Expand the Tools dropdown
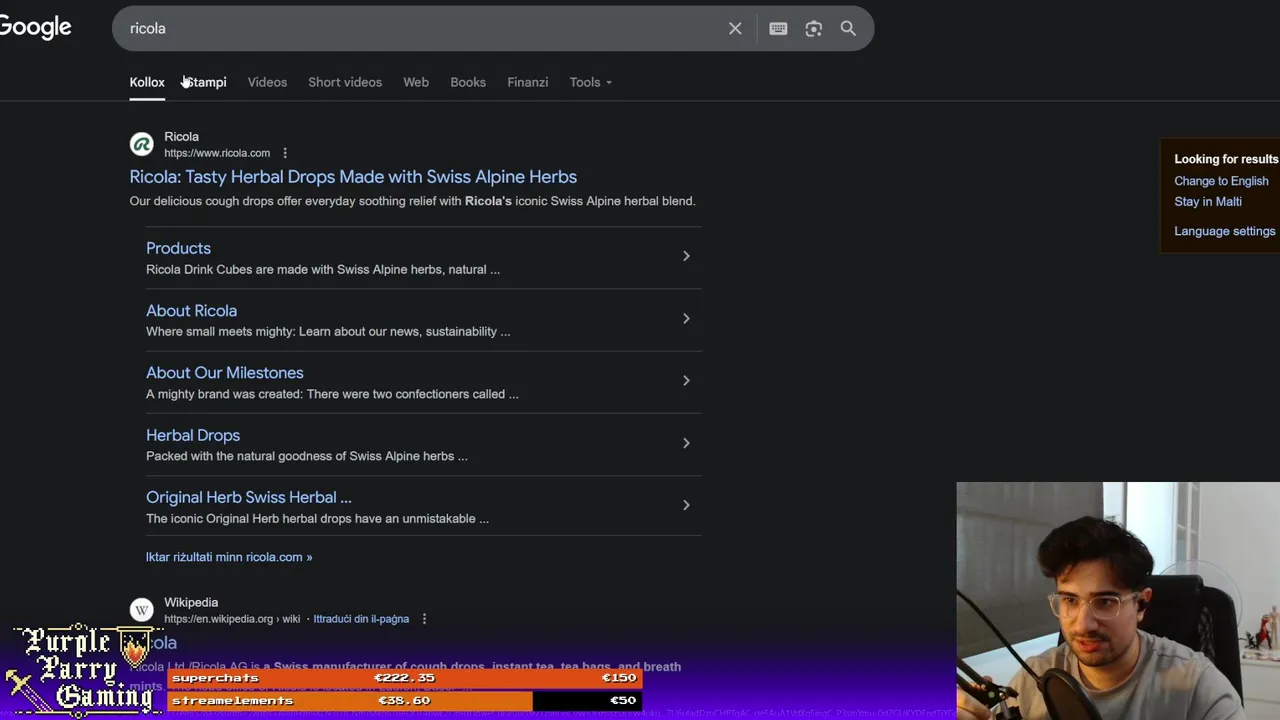Viewport: 1280px width, 720px height. 590,82
